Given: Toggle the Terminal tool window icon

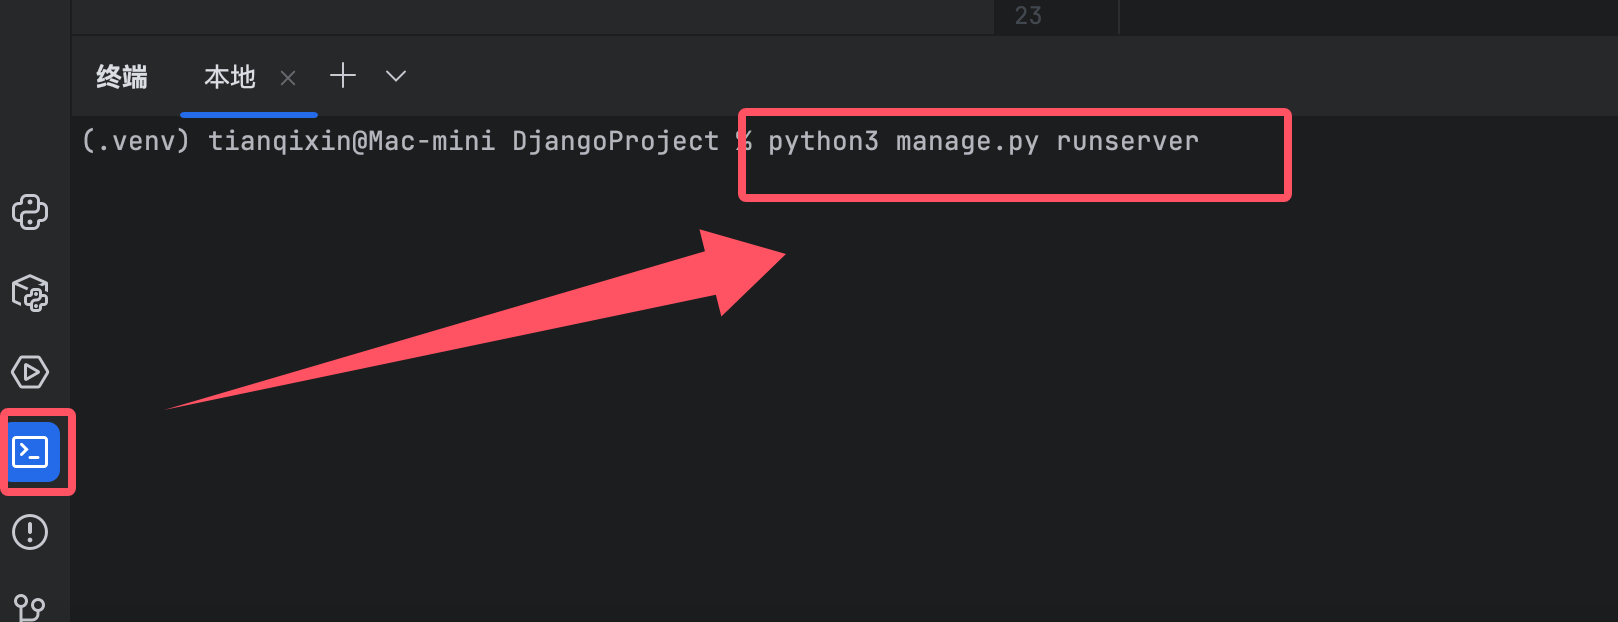Looking at the screenshot, I should click(x=31, y=452).
